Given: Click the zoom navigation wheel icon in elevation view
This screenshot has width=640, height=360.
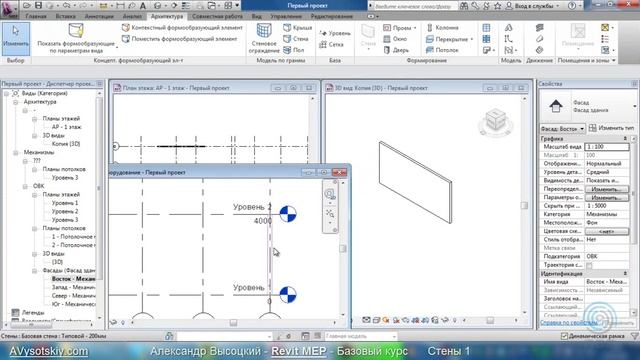Looking at the screenshot, I should (x=329, y=194).
